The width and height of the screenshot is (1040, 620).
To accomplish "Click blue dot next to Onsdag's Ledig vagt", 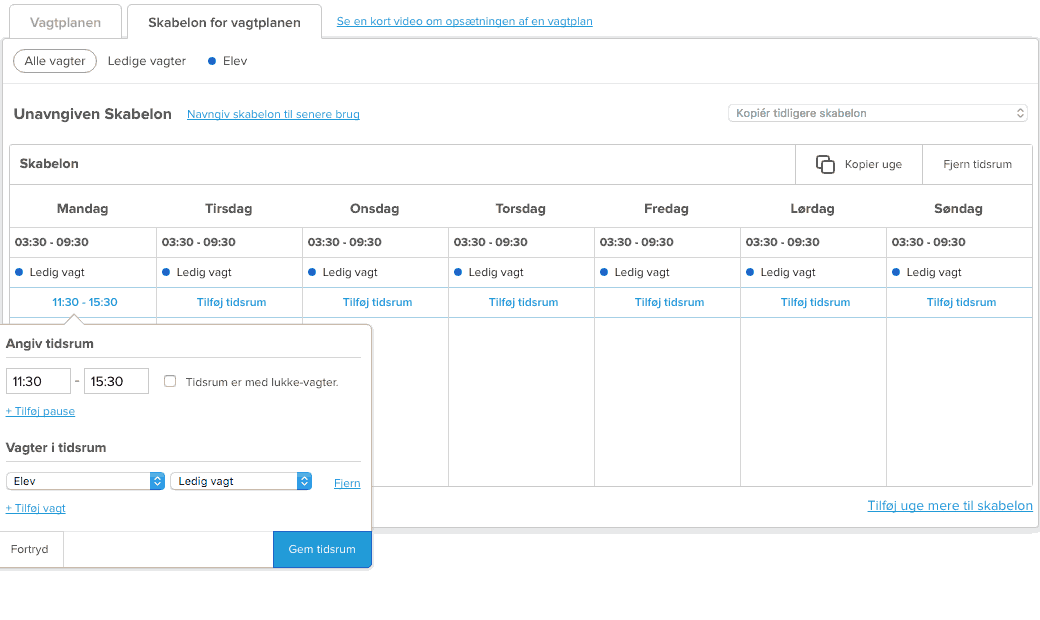I will tap(311, 271).
